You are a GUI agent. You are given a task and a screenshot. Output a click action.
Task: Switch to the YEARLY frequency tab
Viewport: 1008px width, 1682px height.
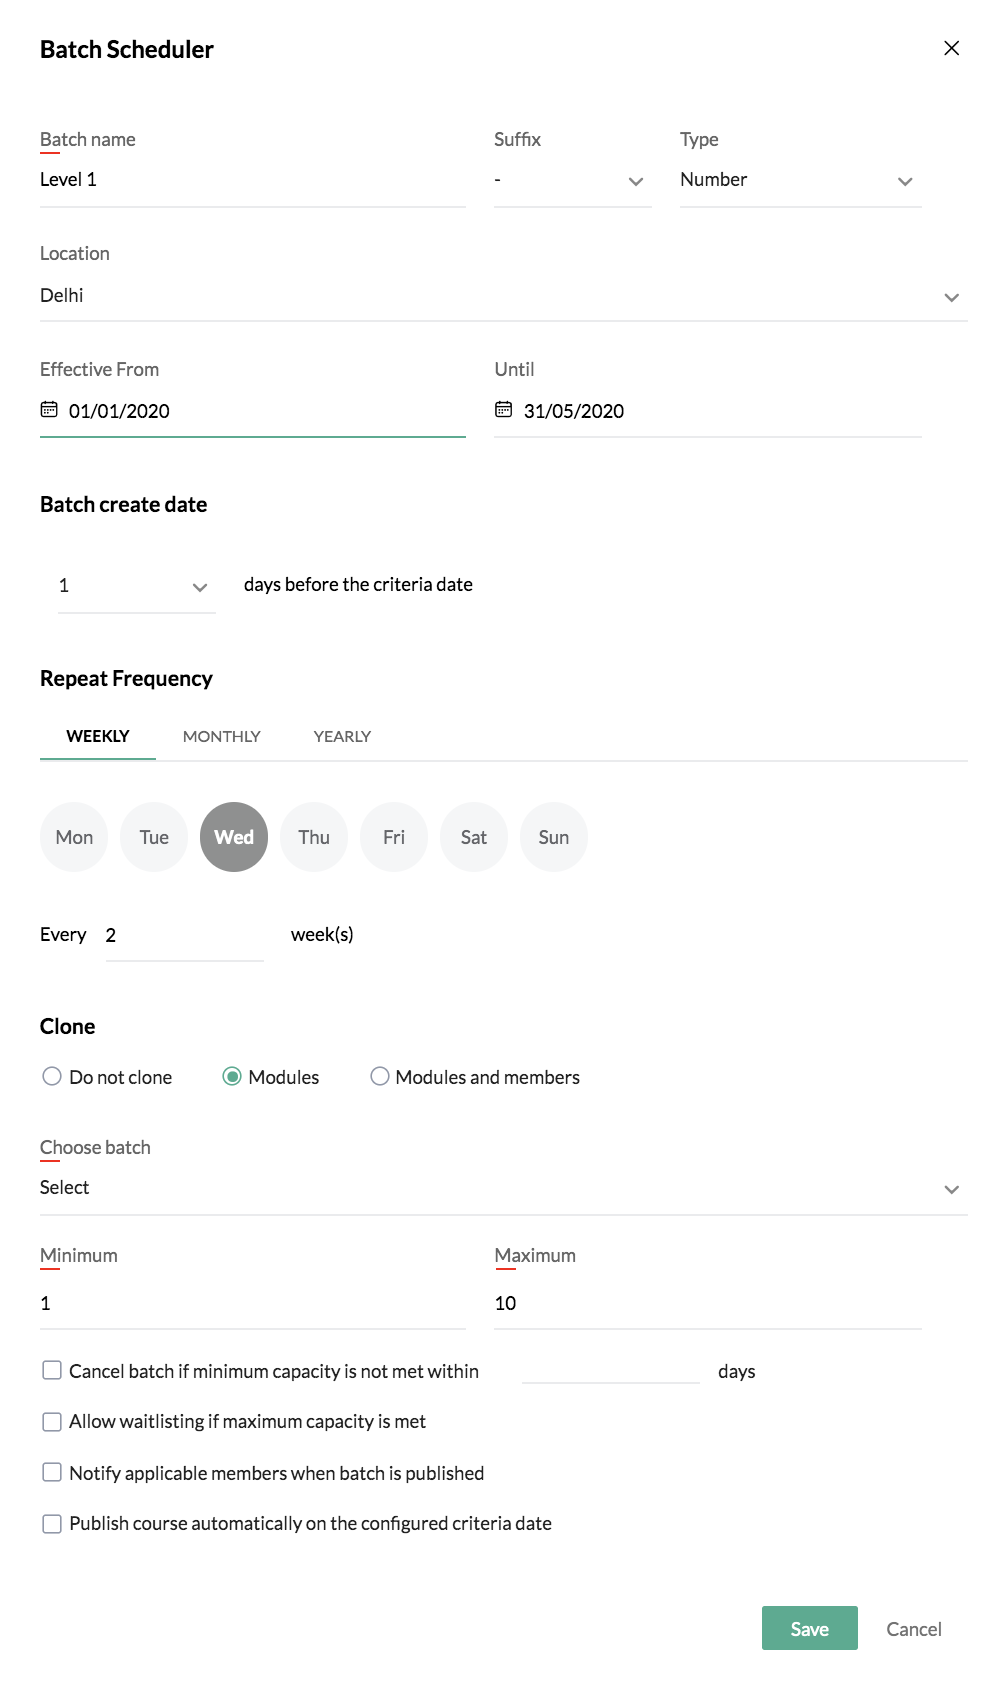coord(342,736)
